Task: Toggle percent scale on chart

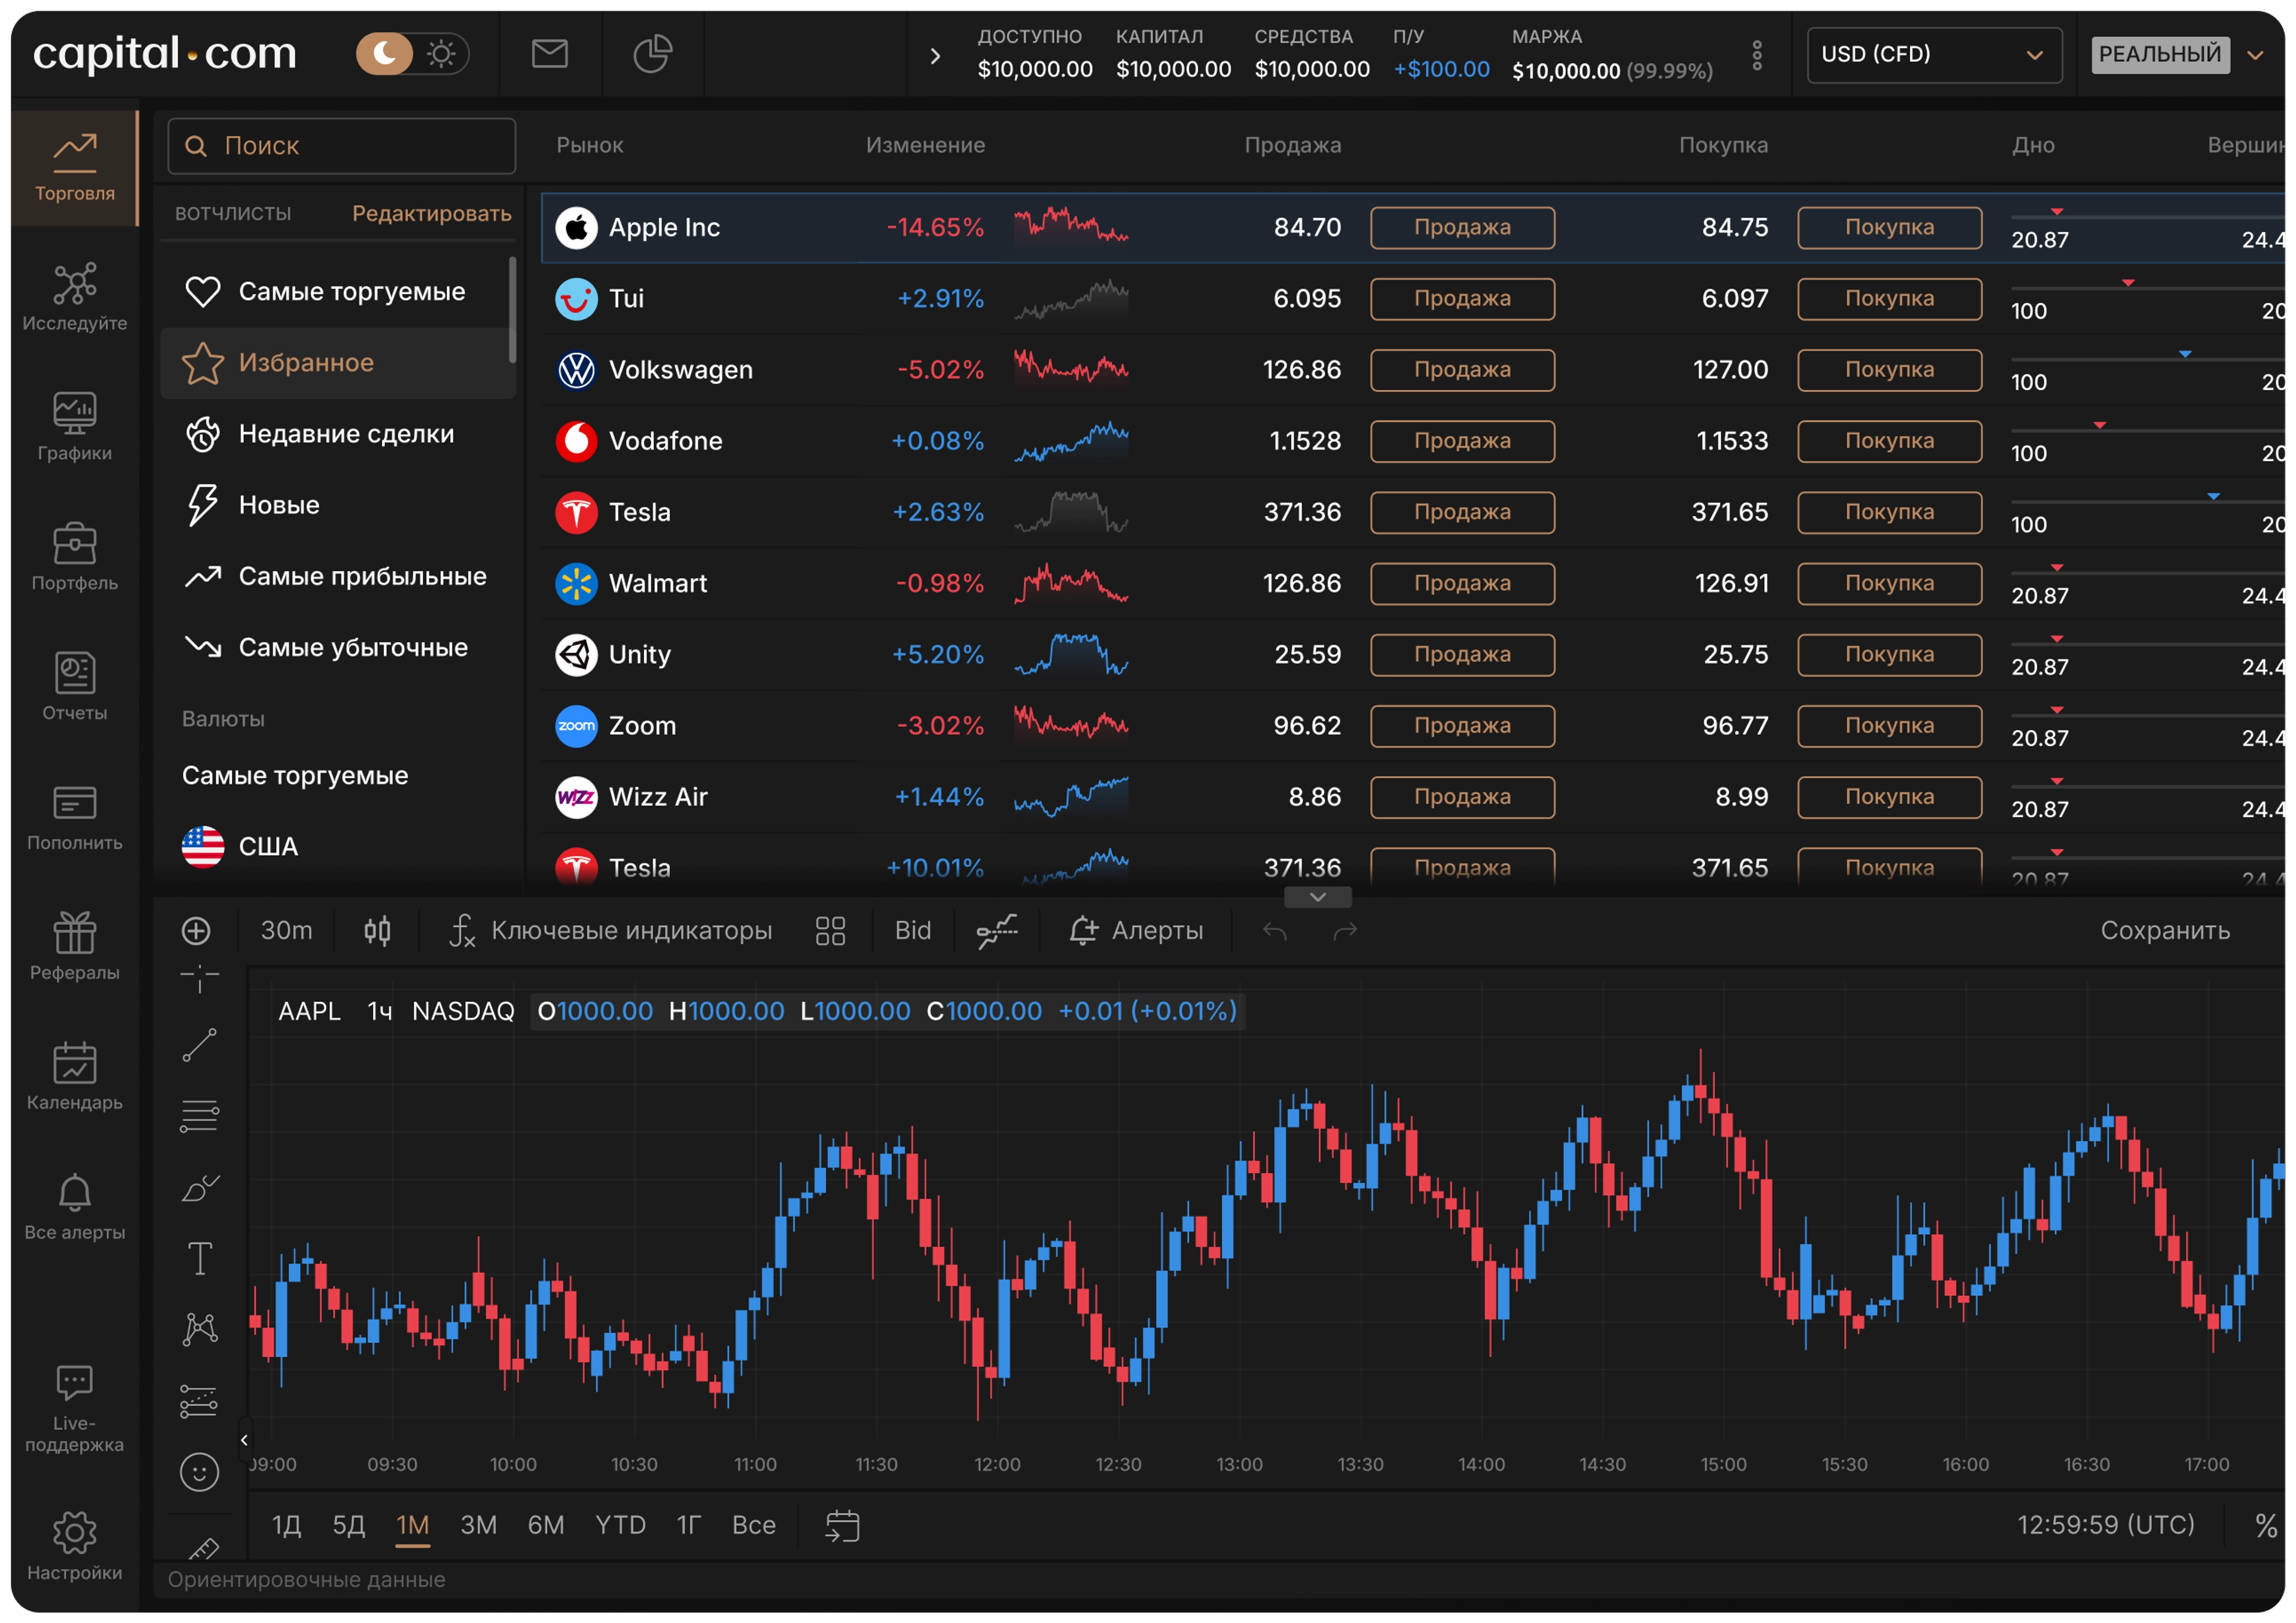Action: click(x=2265, y=1526)
